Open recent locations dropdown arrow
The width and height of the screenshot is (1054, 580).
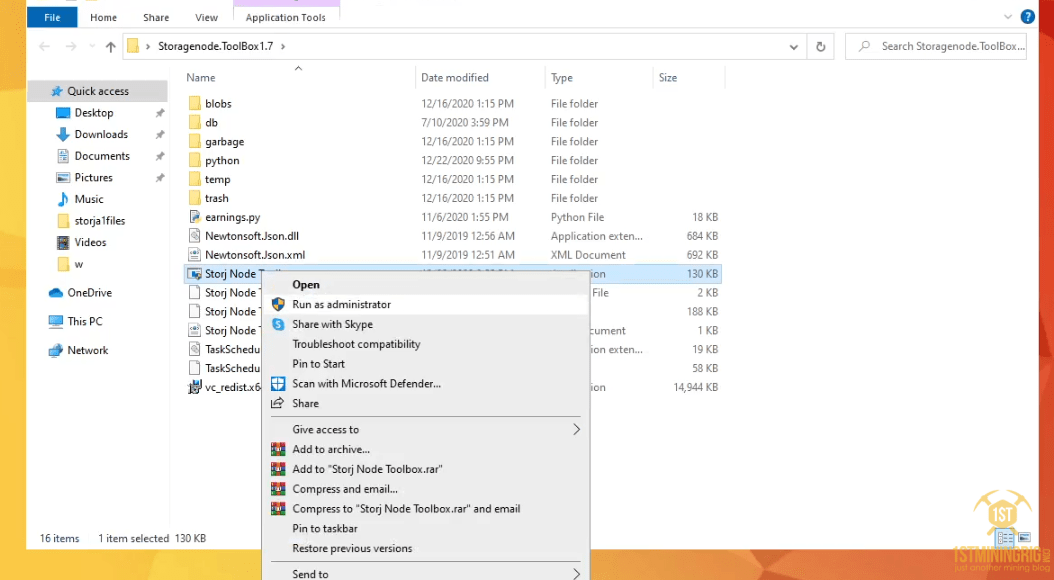[91, 46]
